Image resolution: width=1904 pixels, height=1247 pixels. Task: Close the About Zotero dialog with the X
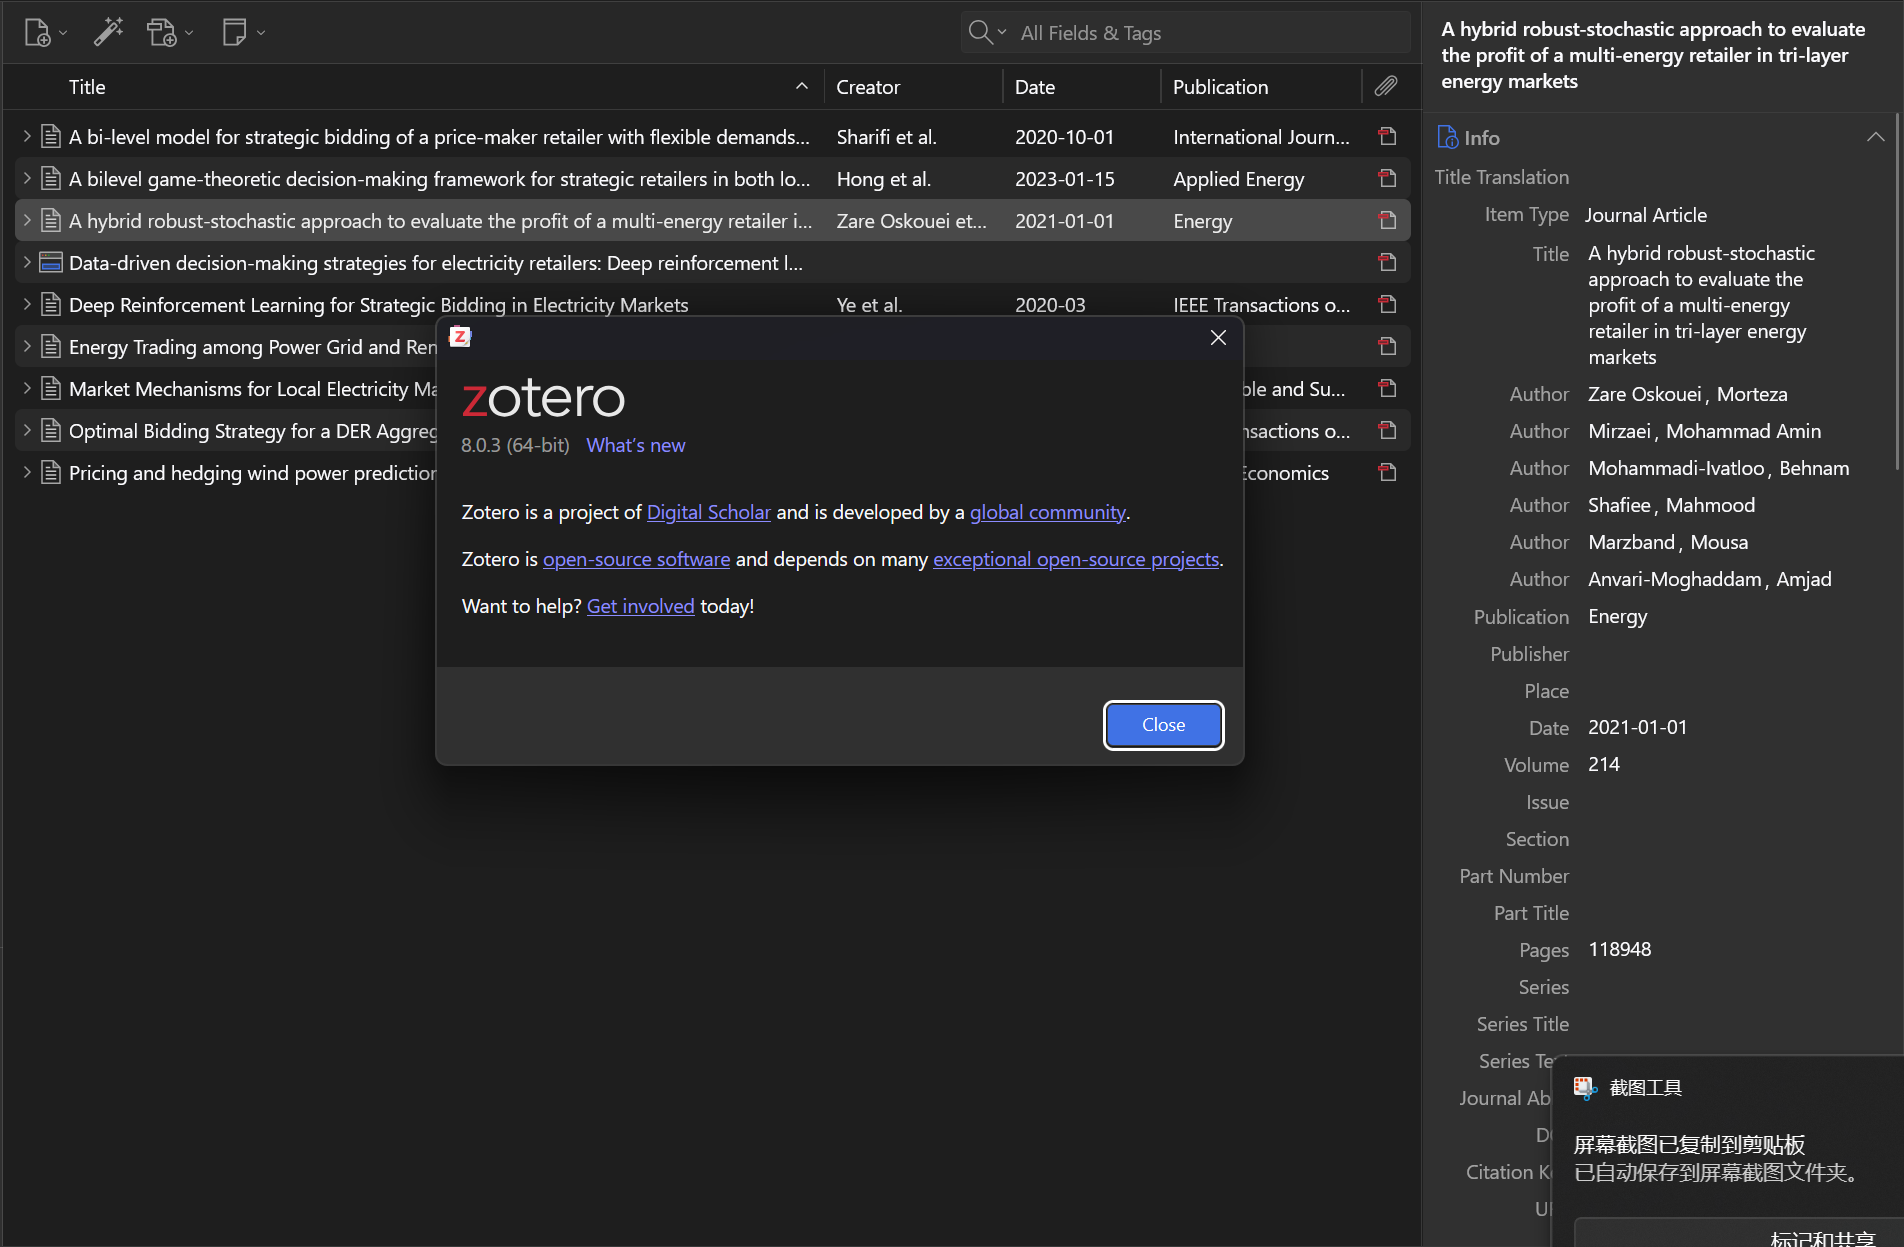(1218, 338)
